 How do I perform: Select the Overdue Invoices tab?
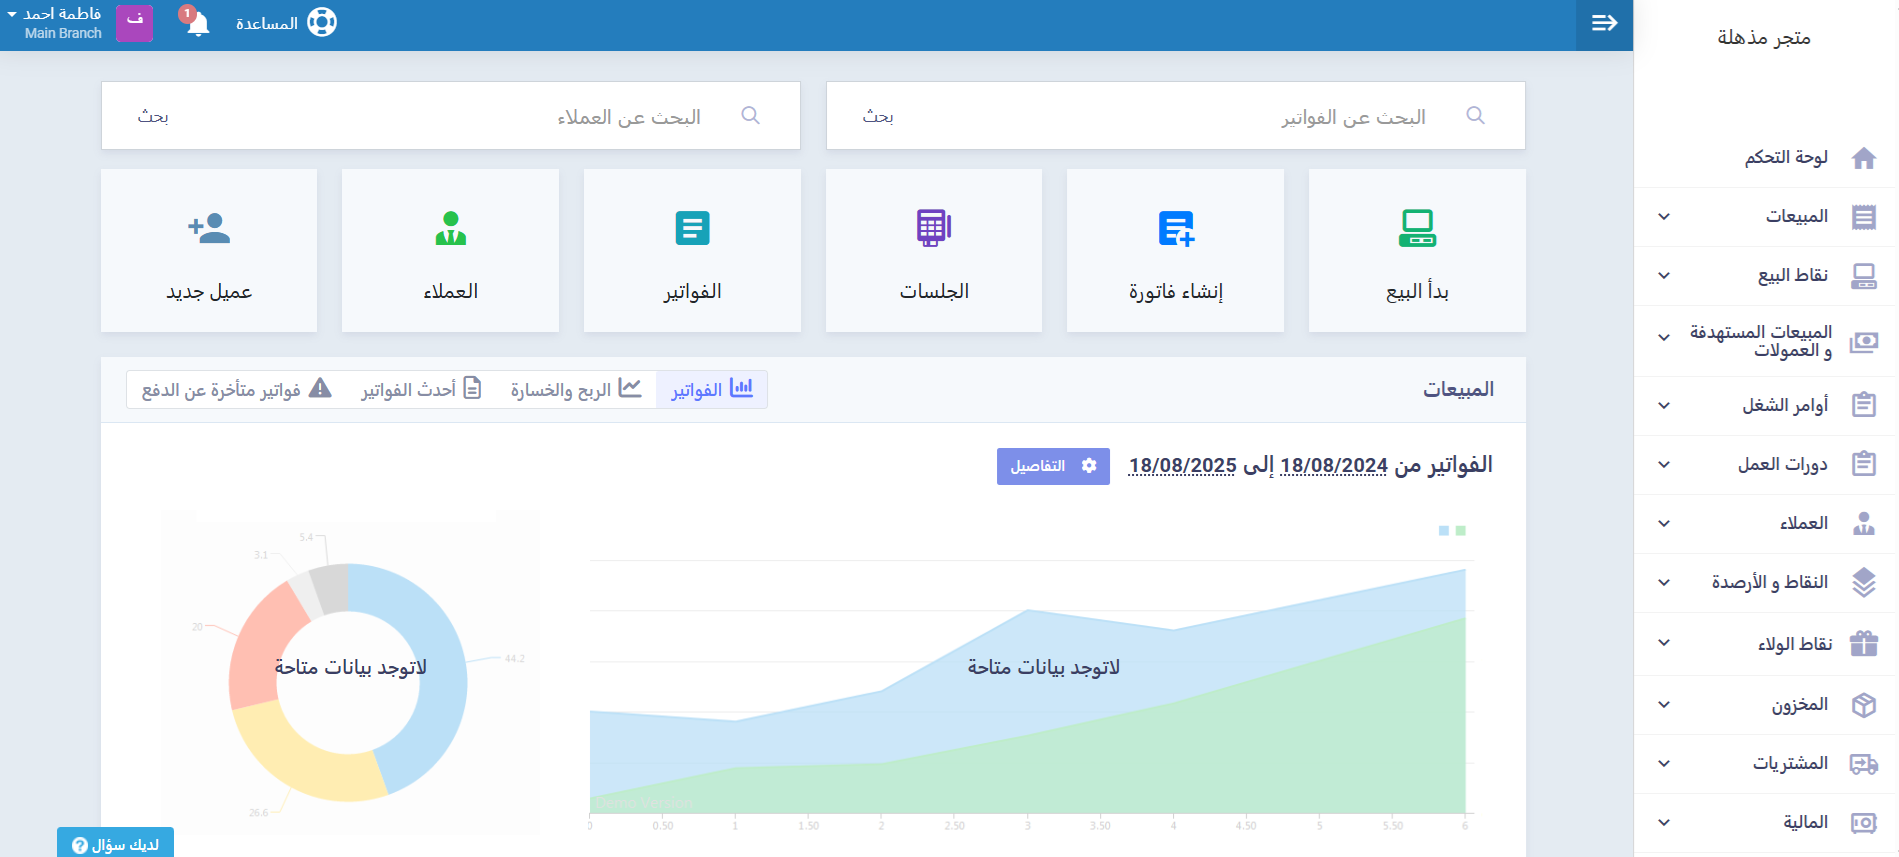pyautogui.click(x=236, y=389)
